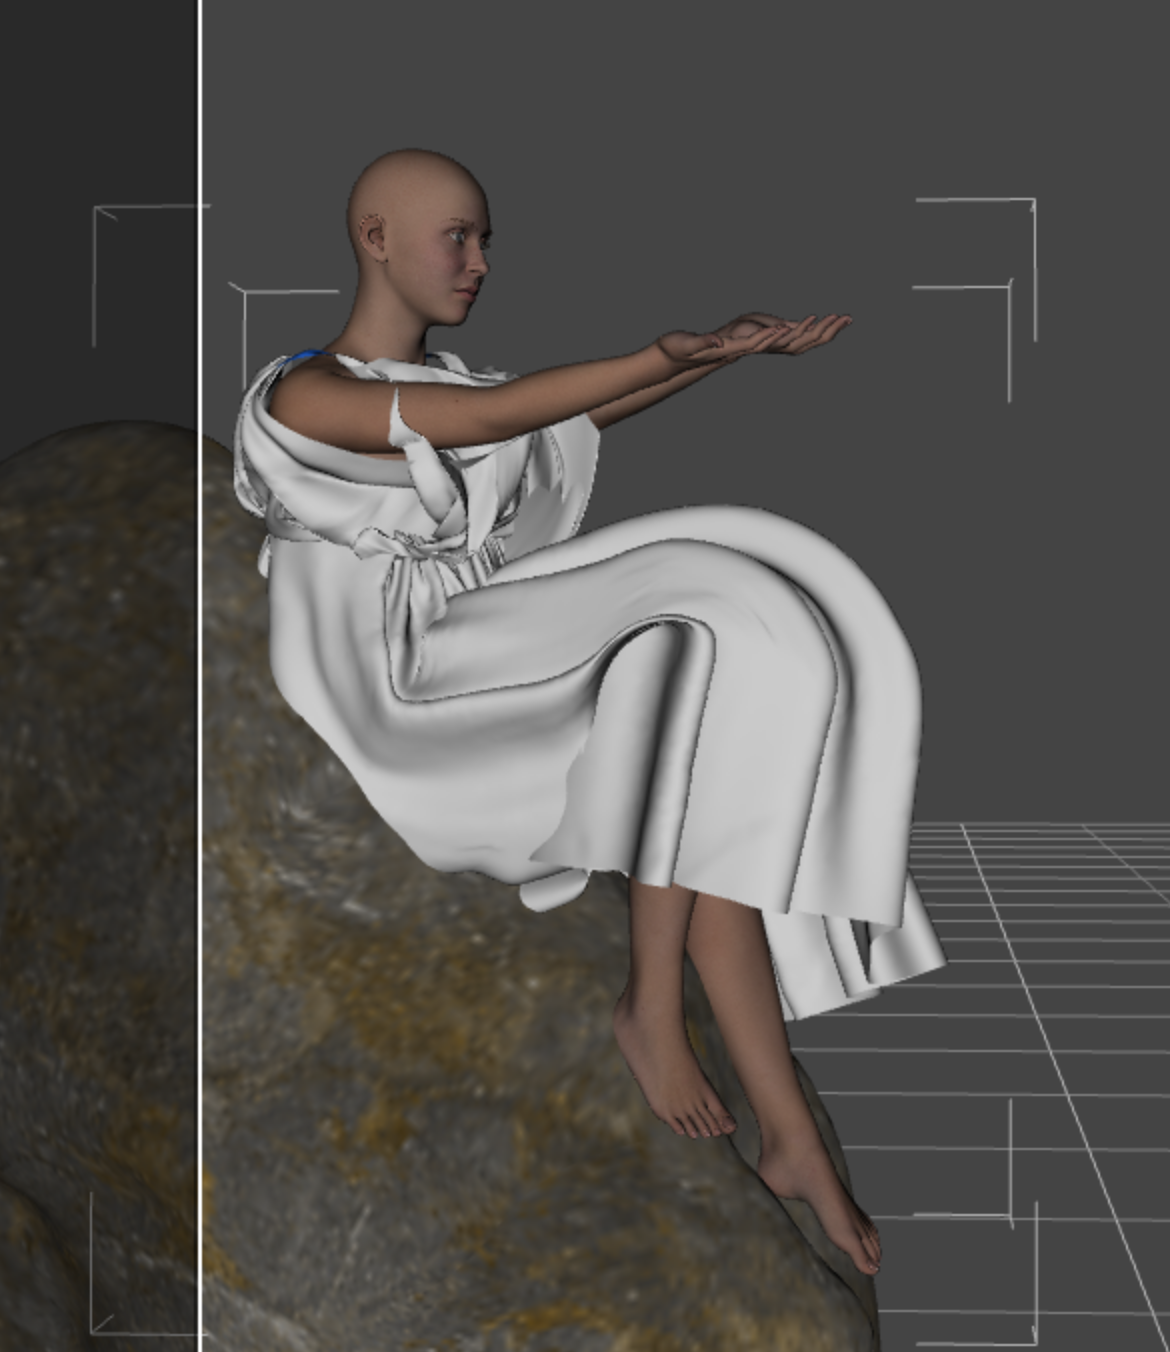
Task: Click the outer top-left frame corner bracket
Action: tap(97, 210)
